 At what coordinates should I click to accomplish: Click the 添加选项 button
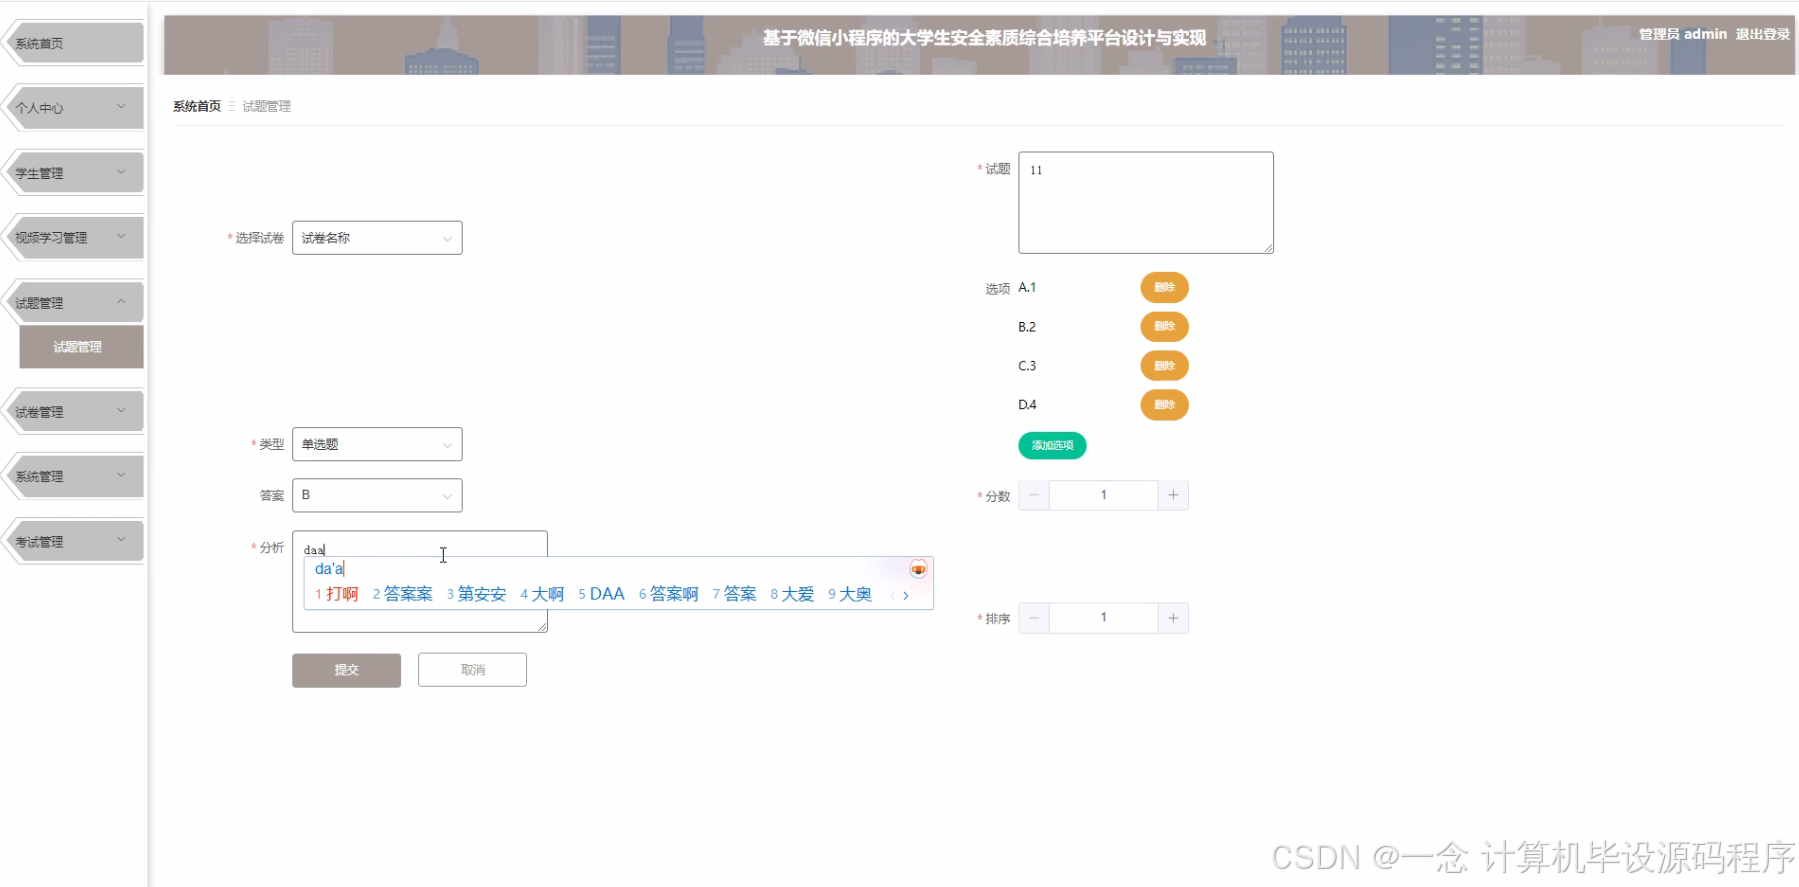(x=1052, y=445)
